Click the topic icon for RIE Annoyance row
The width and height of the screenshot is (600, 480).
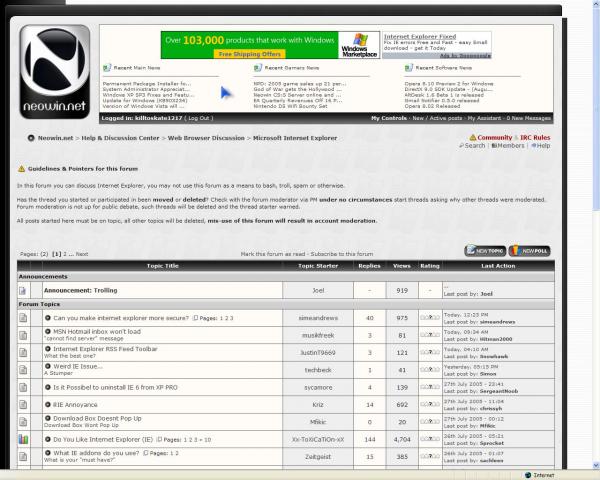23,405
